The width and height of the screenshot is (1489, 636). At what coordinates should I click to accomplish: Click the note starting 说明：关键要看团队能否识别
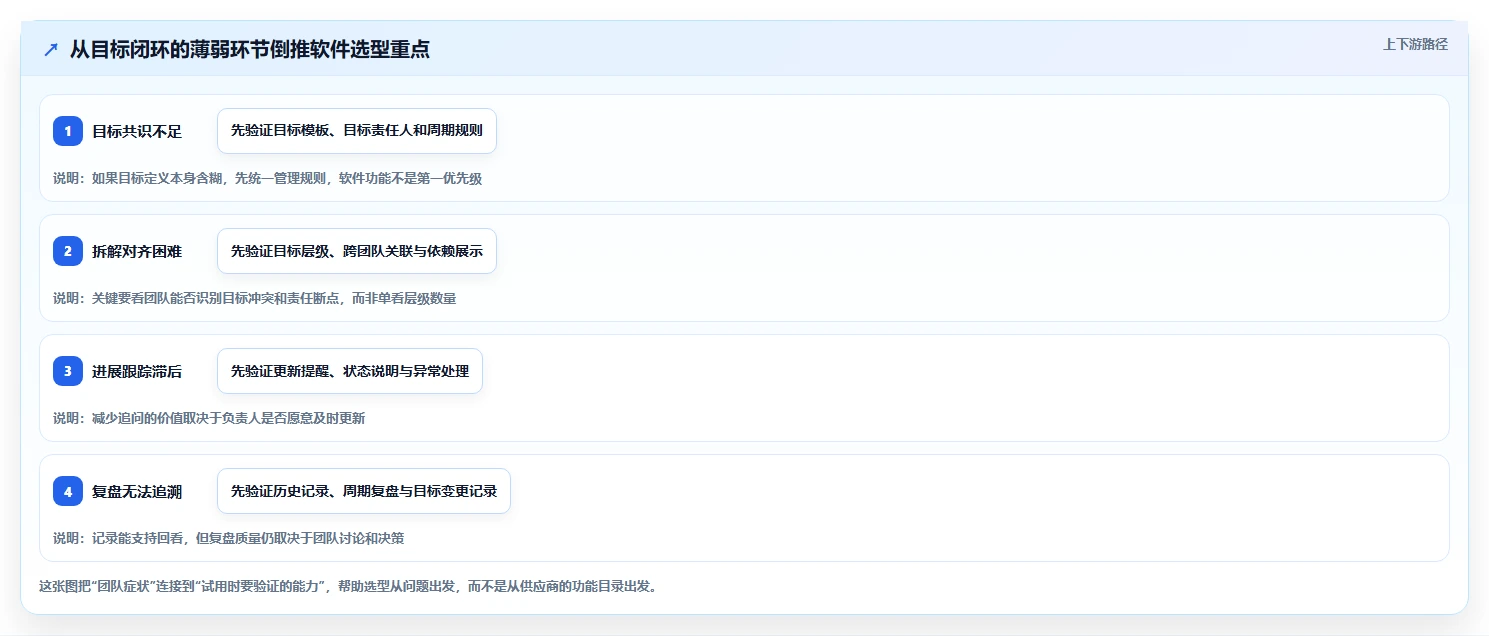click(254, 298)
